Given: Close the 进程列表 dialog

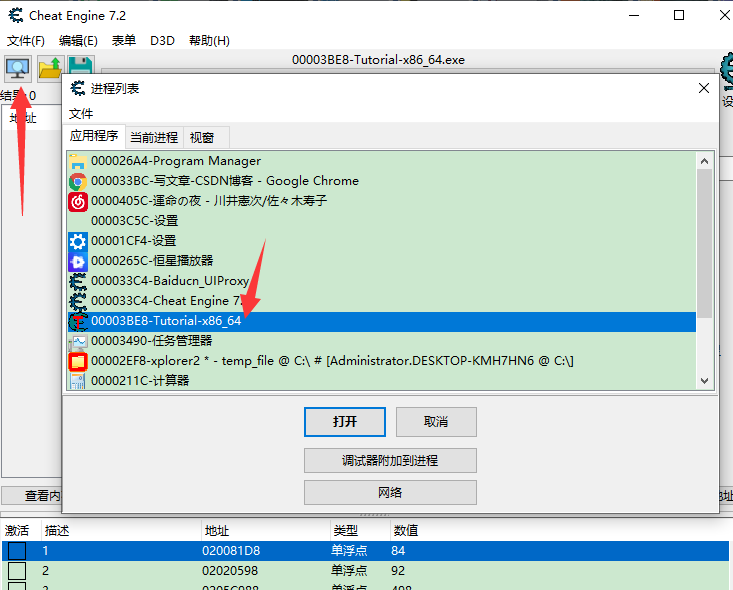Looking at the screenshot, I should 704,88.
